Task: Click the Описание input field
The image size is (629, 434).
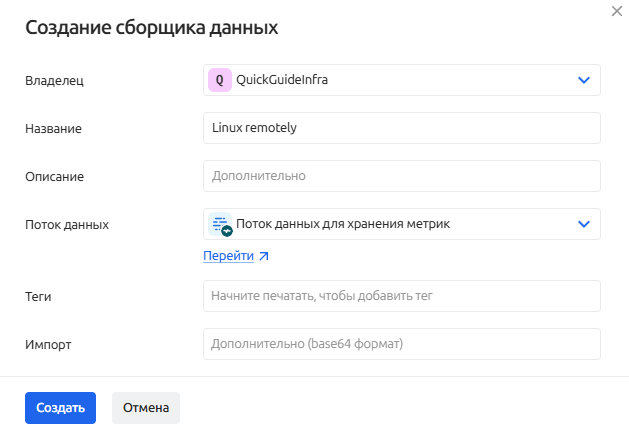Action: 401,176
